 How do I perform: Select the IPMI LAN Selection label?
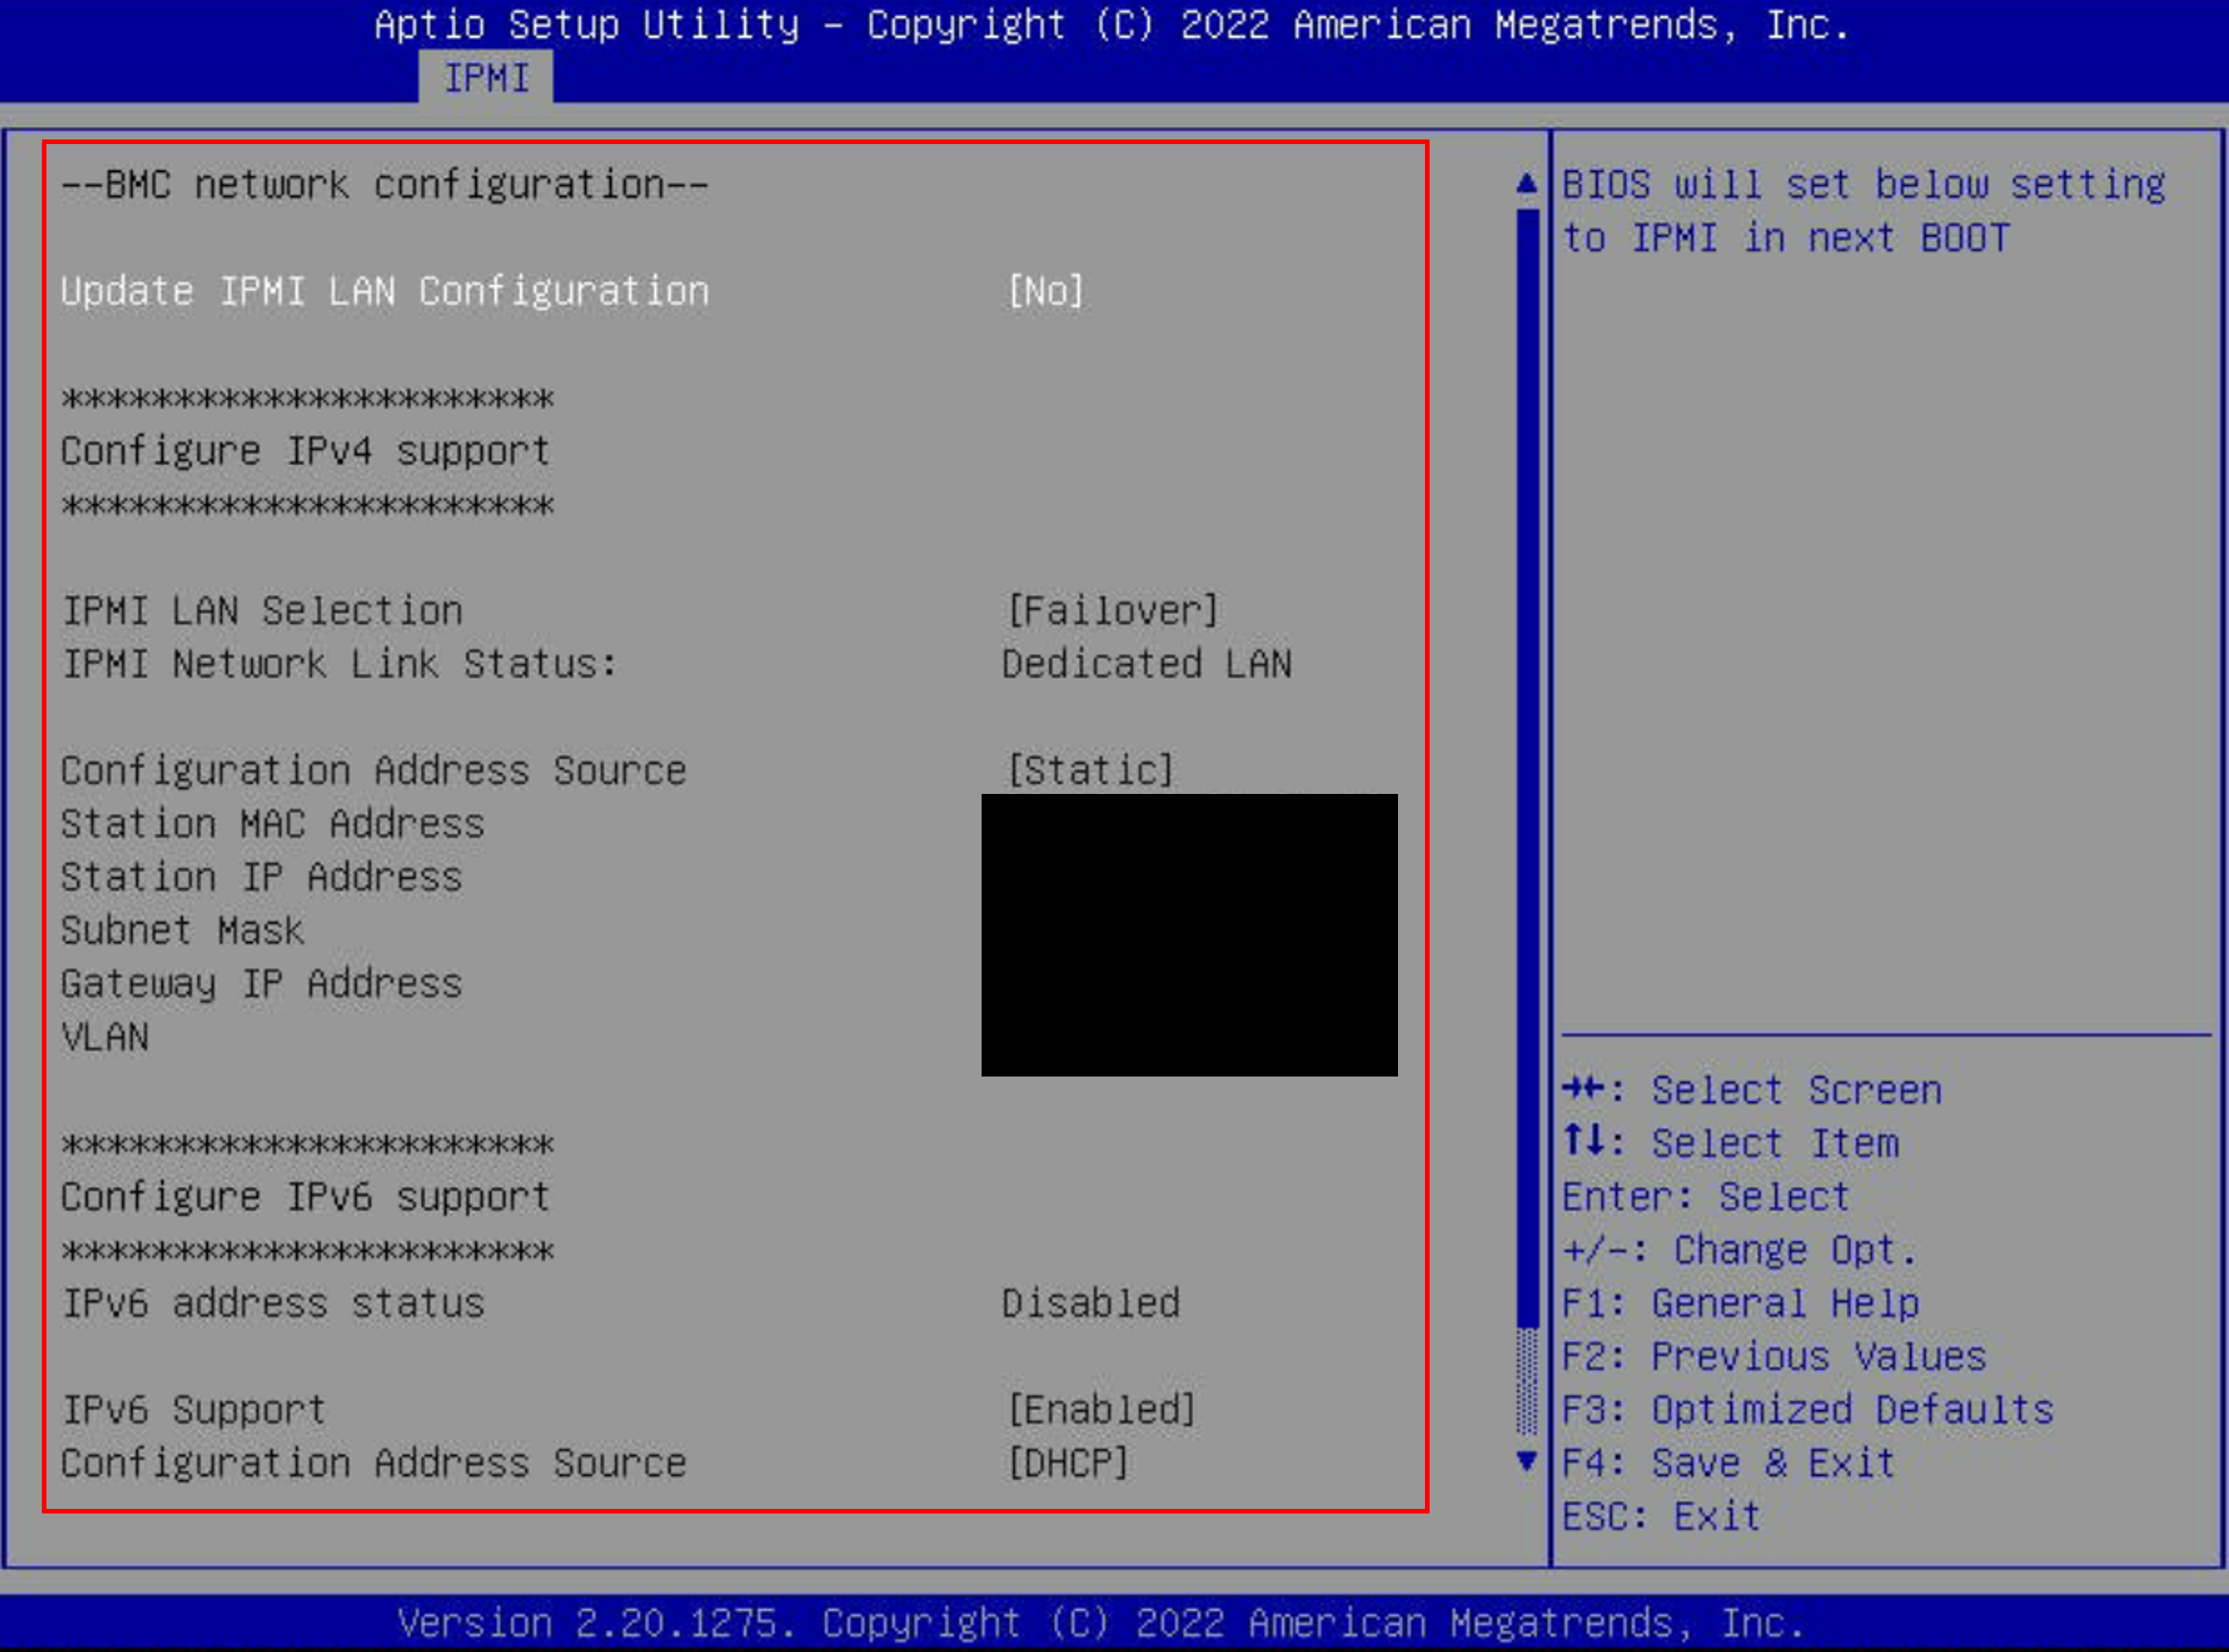[x=262, y=611]
